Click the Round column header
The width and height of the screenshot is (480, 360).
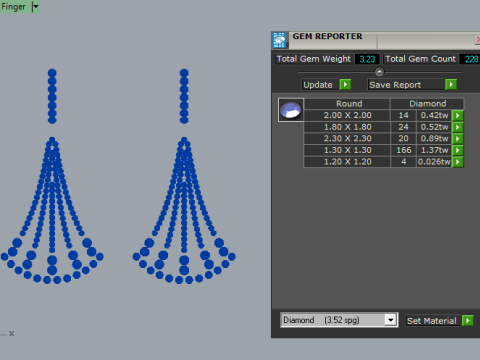[x=347, y=104]
